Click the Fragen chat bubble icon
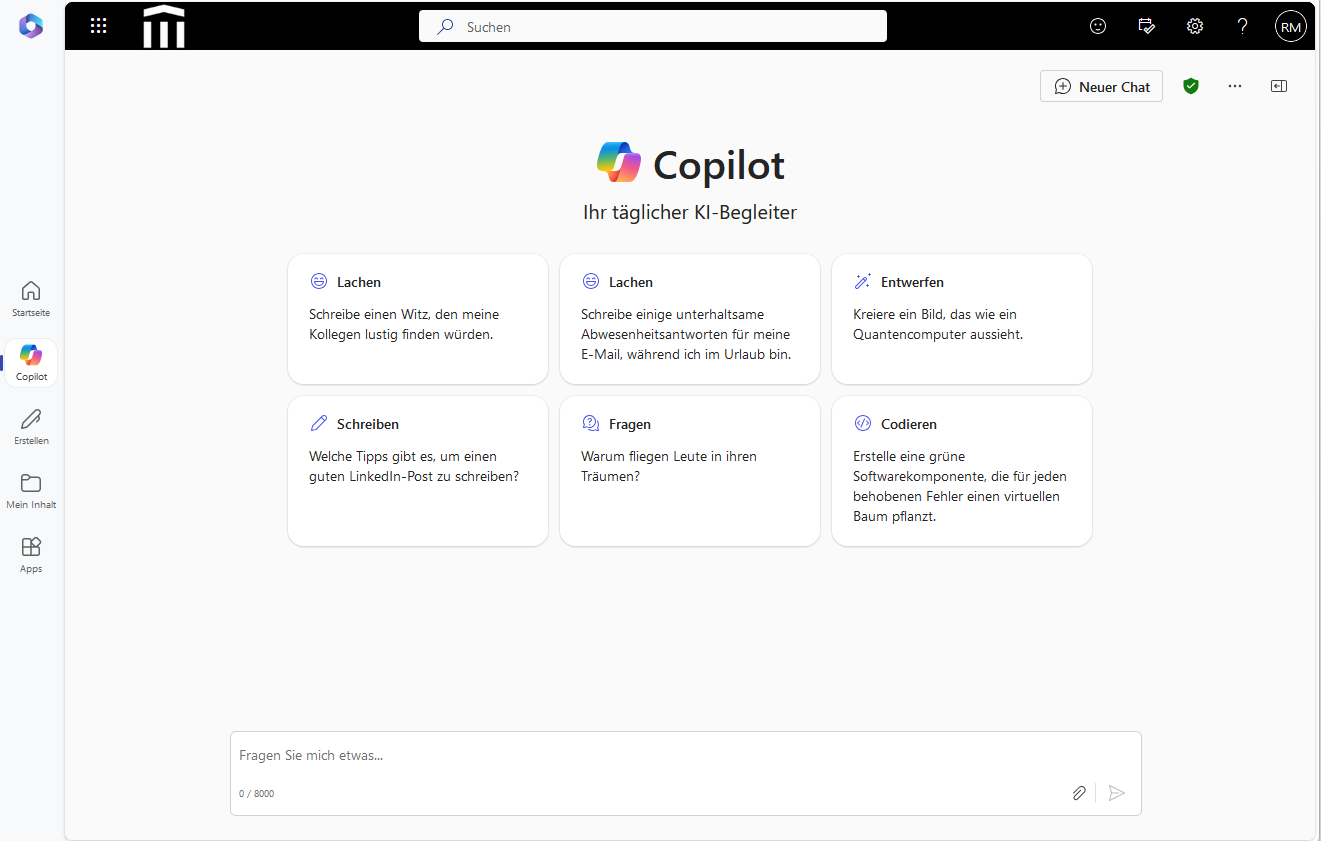The width and height of the screenshot is (1321, 841). [591, 424]
